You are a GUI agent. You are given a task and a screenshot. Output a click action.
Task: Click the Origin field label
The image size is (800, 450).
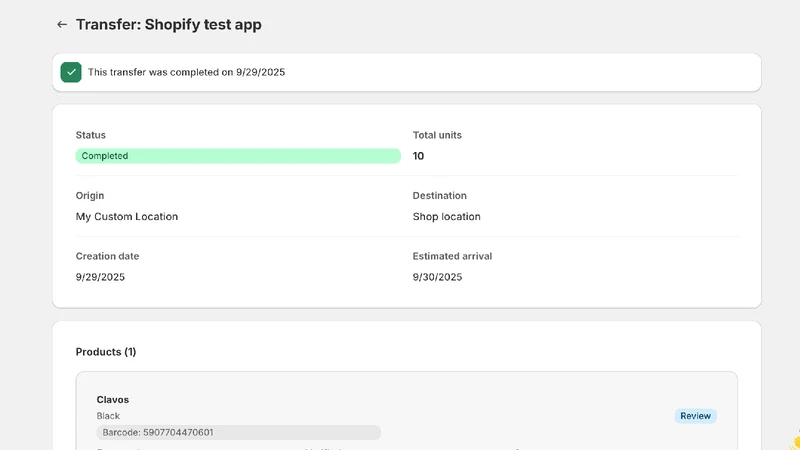(x=90, y=196)
